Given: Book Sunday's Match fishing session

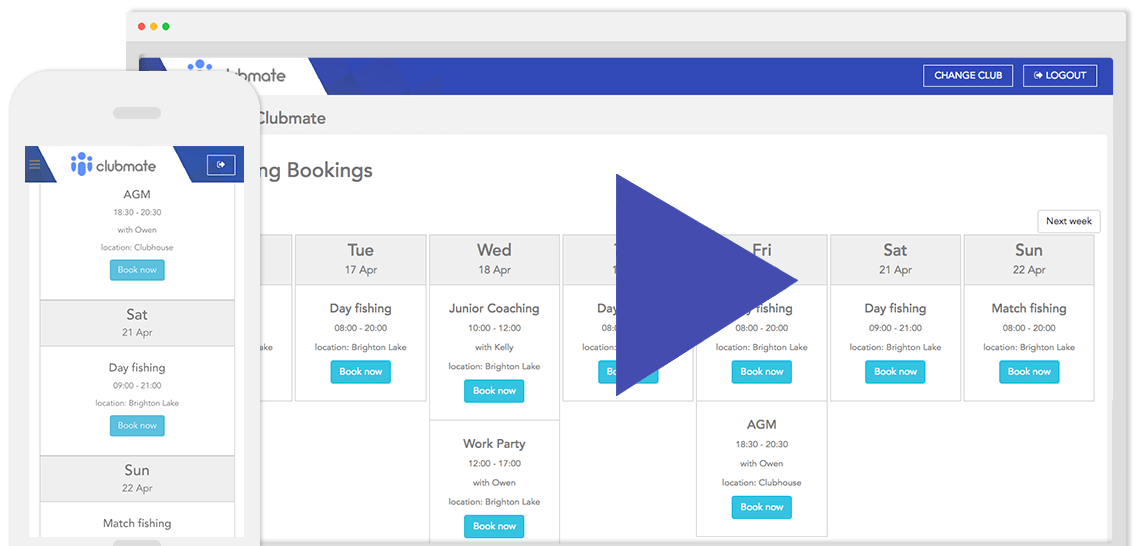Looking at the screenshot, I should 1029,372.
